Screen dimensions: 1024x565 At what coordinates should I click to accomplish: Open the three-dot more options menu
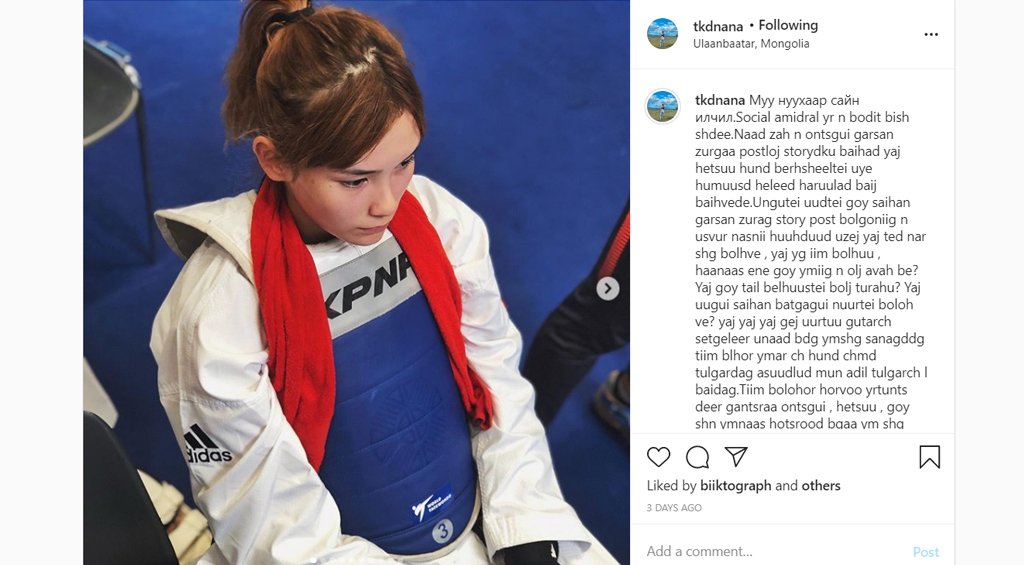931,34
